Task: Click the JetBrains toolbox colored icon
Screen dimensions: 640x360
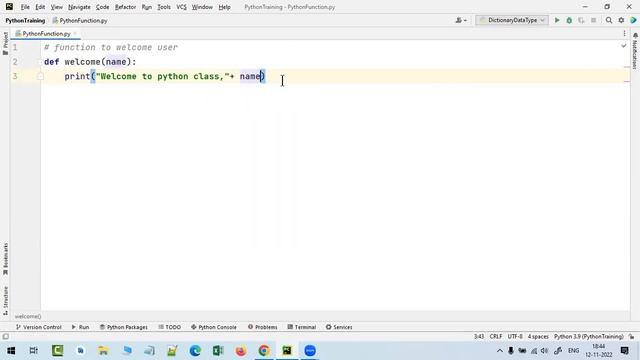Action: (633, 20)
